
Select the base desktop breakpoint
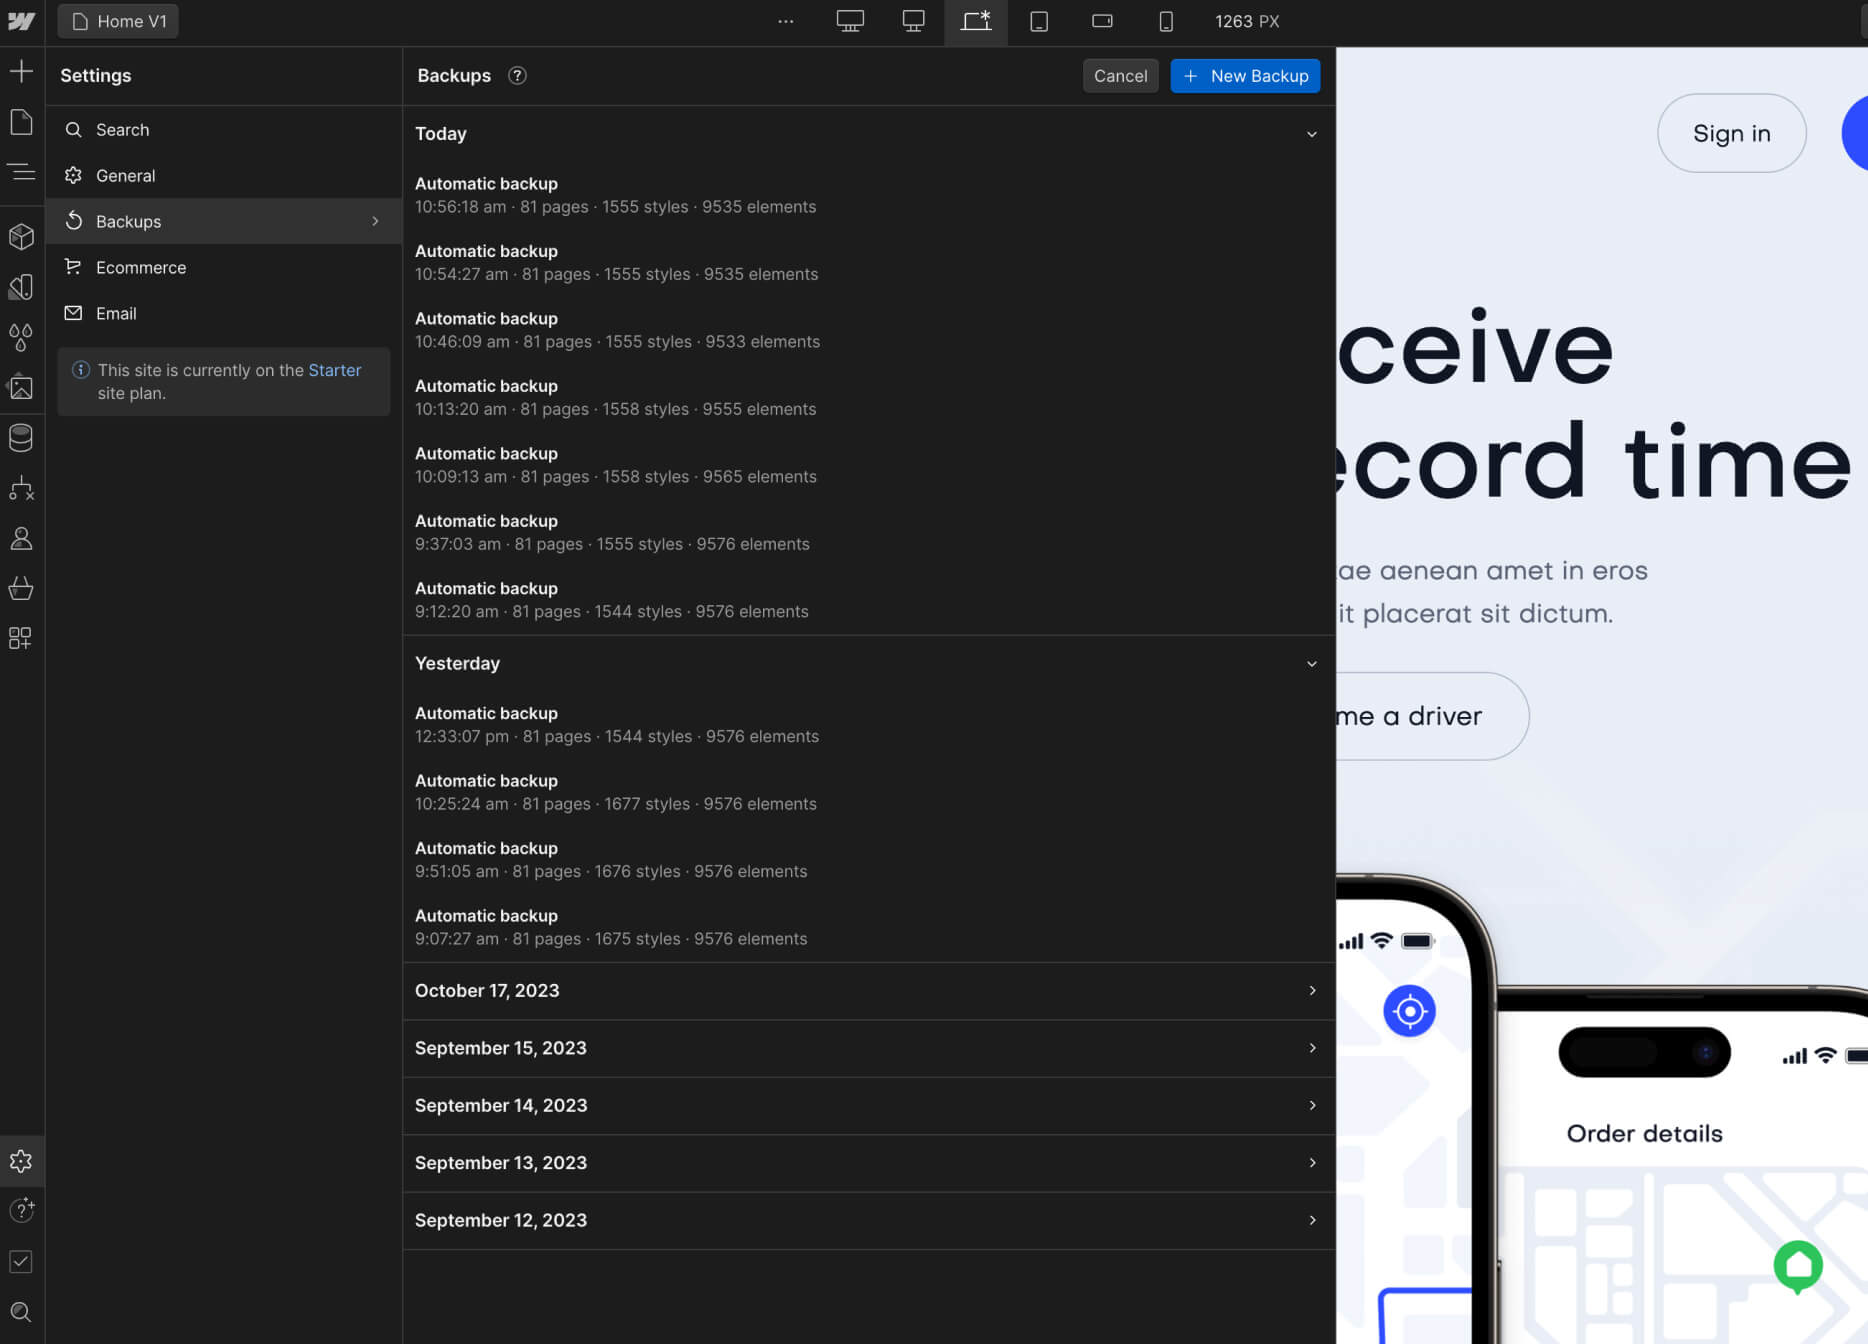click(976, 21)
